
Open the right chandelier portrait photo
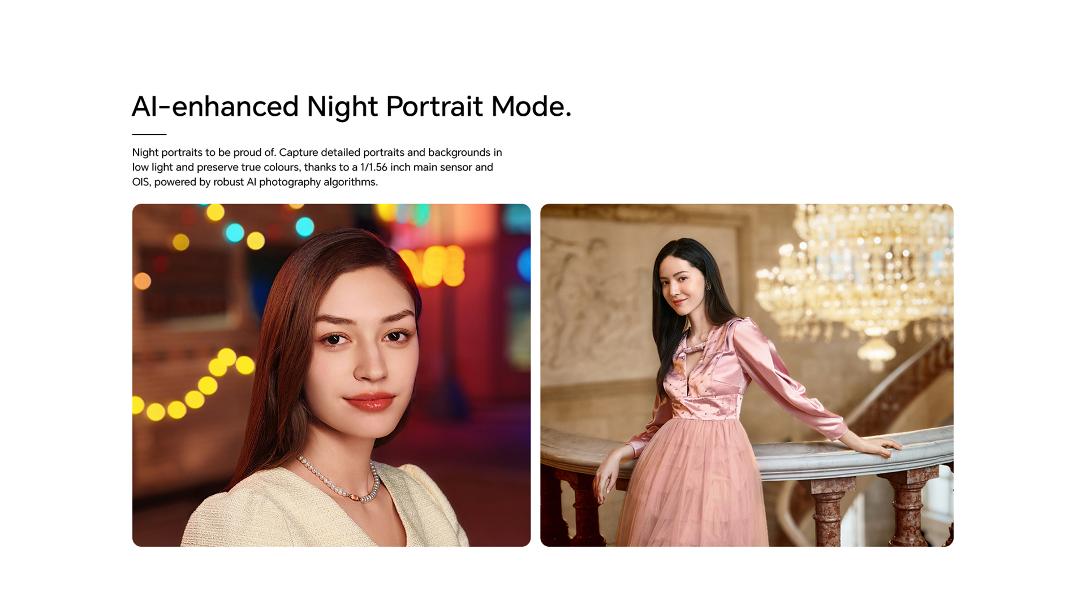coord(747,375)
